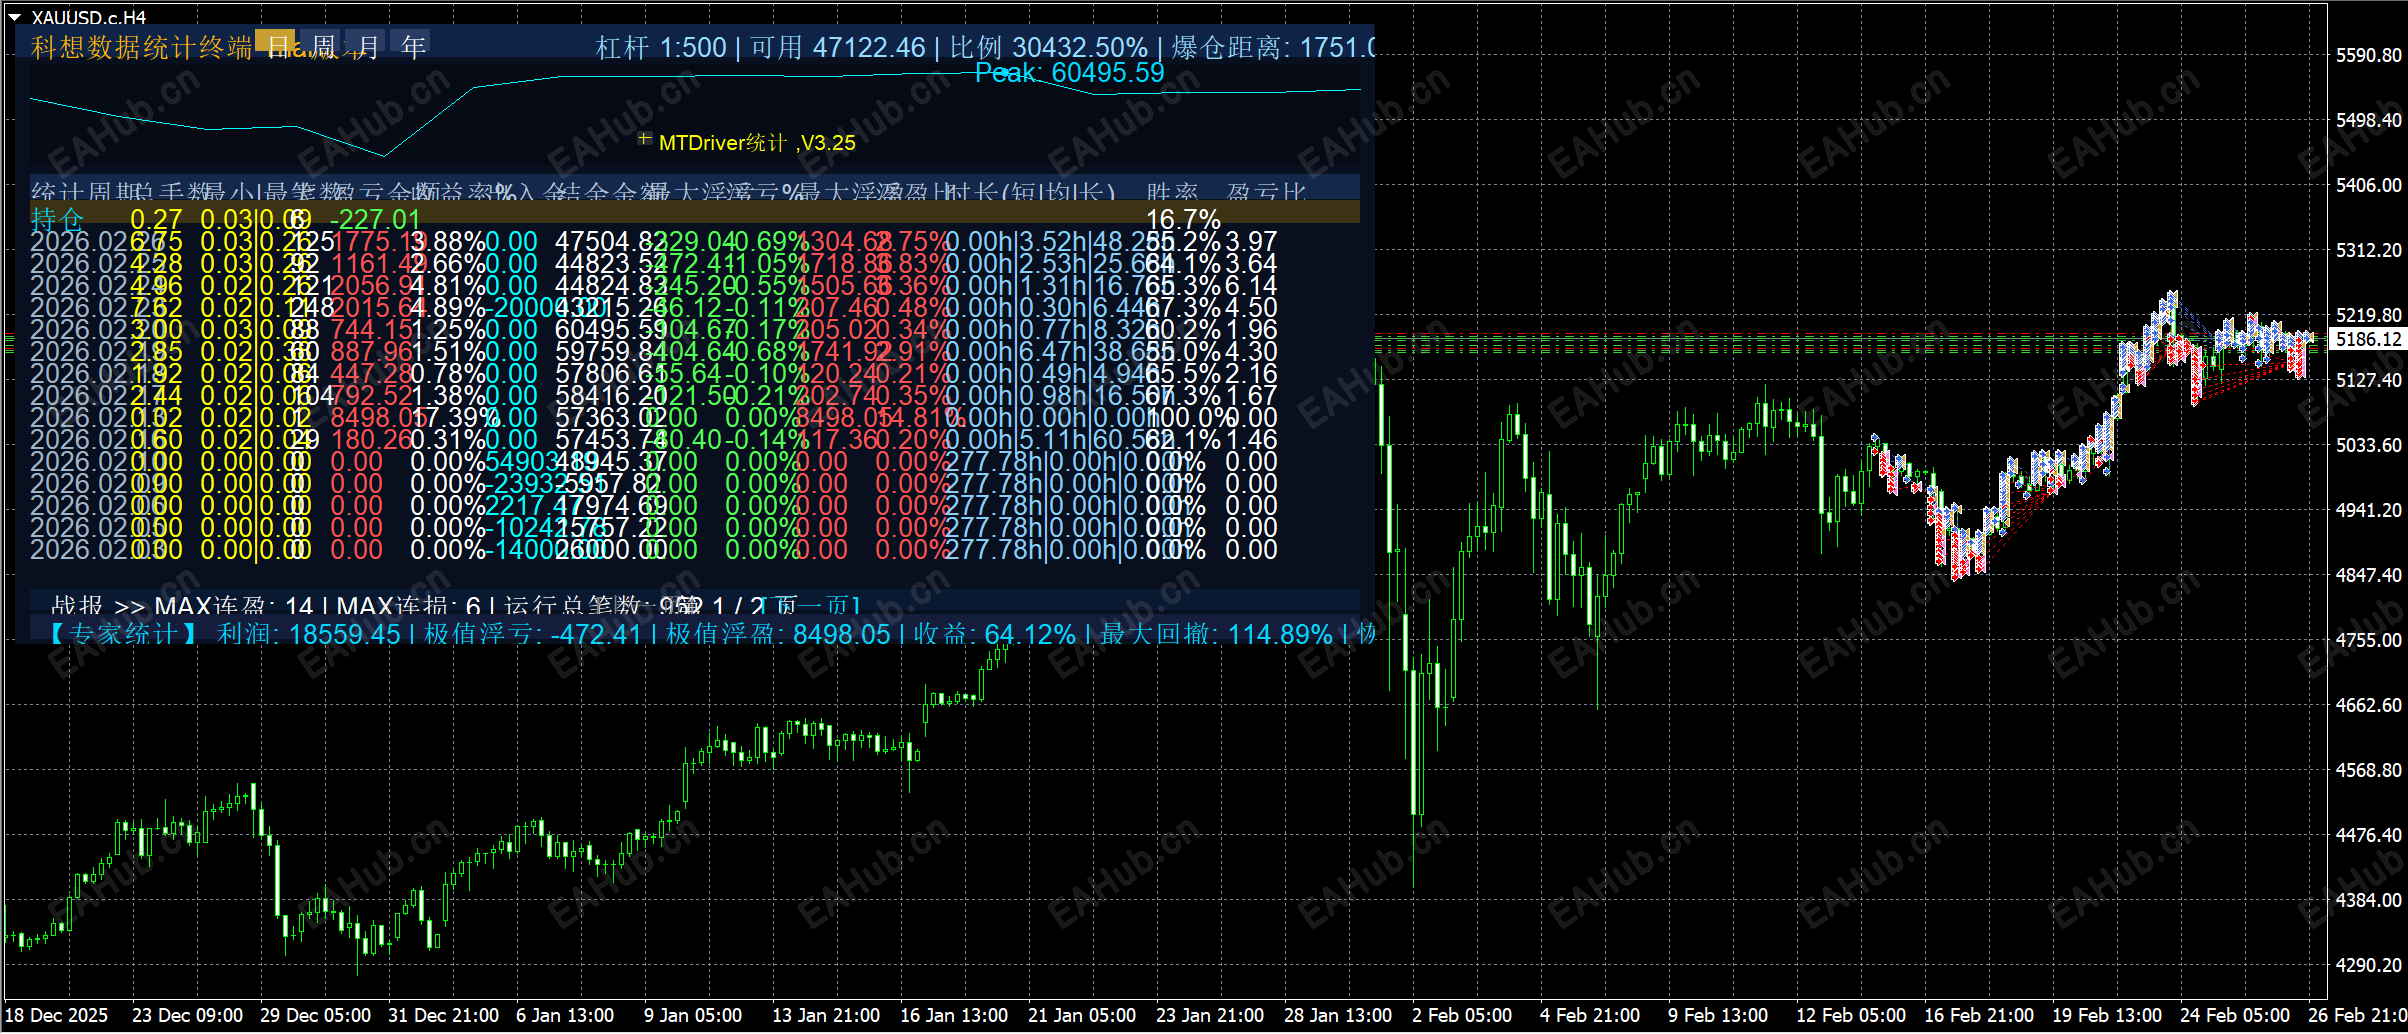
Task: Click the Peak: 60495.59 equity label
Action: pyautogui.click(x=1070, y=73)
